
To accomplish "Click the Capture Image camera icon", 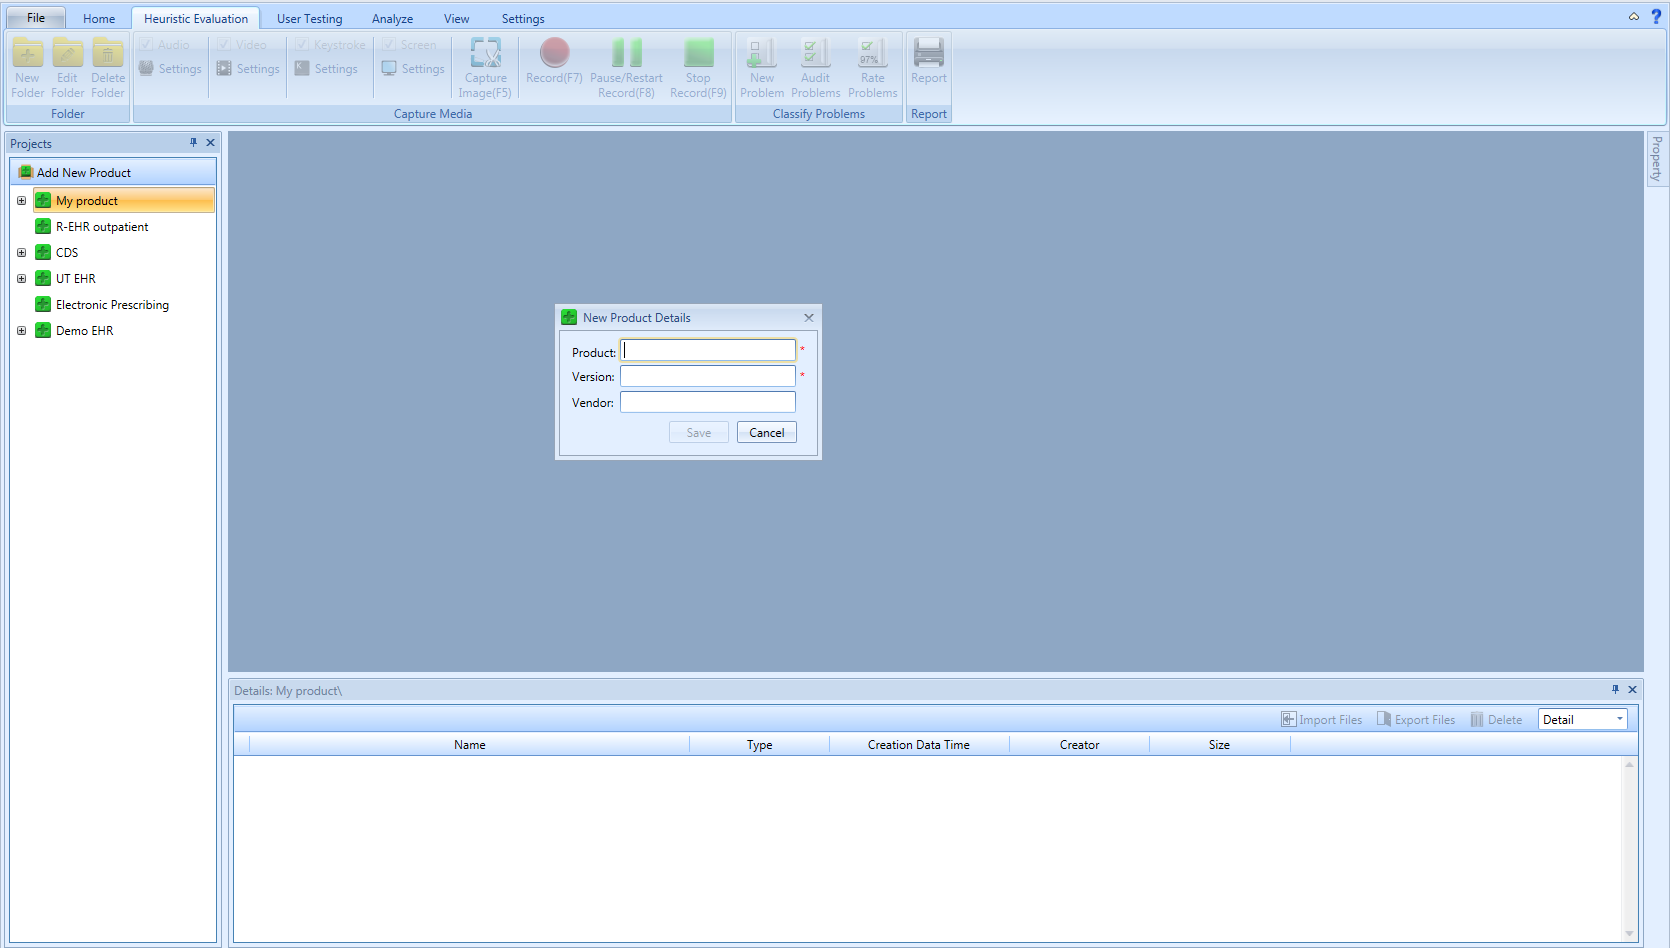I will click(x=486, y=53).
